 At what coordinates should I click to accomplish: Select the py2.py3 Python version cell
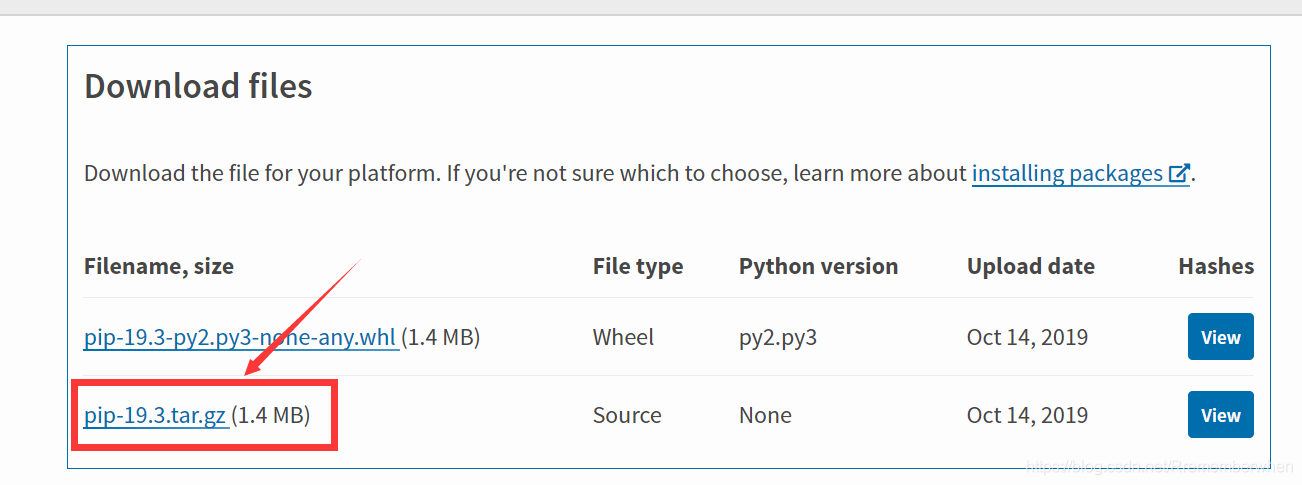[x=778, y=338]
